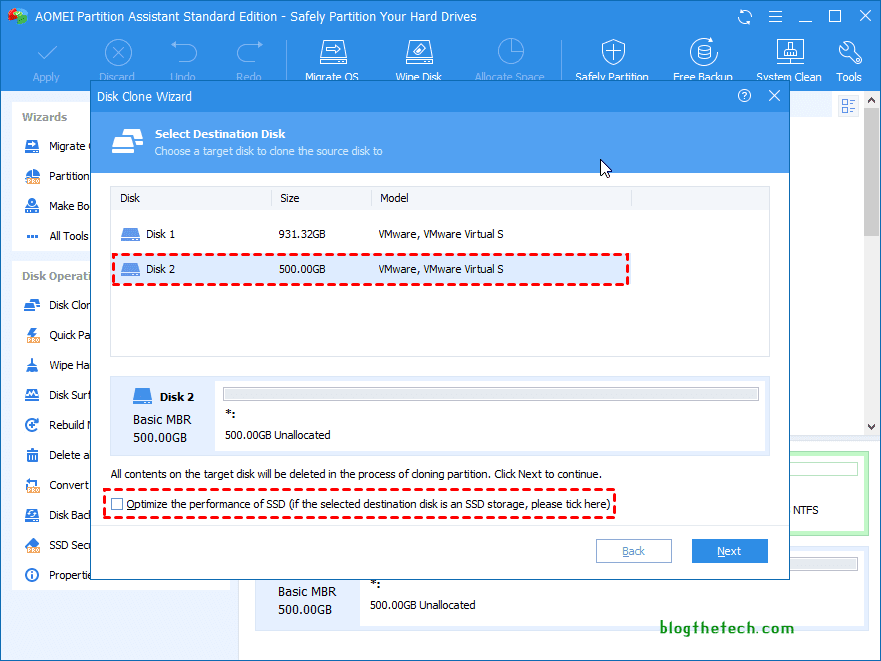This screenshot has width=881, height=661.
Task: Click the Next button
Action: [x=729, y=551]
